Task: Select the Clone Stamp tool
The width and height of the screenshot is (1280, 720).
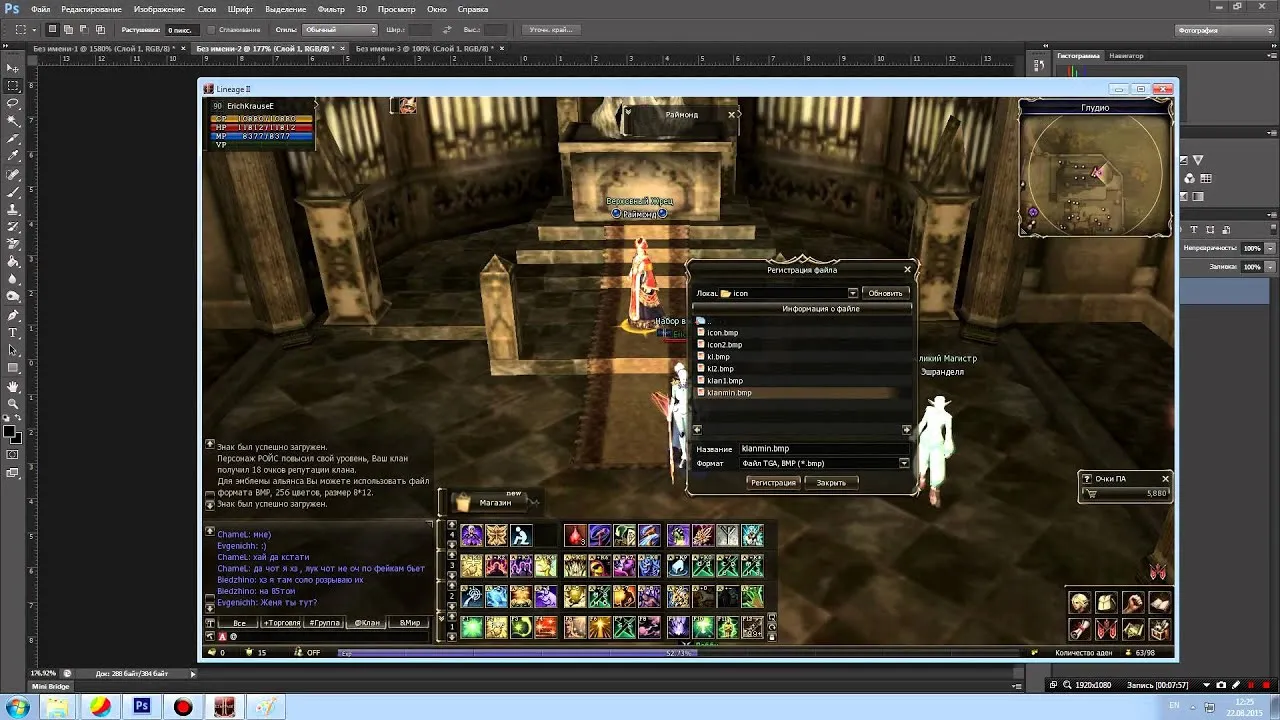Action: [x=13, y=209]
